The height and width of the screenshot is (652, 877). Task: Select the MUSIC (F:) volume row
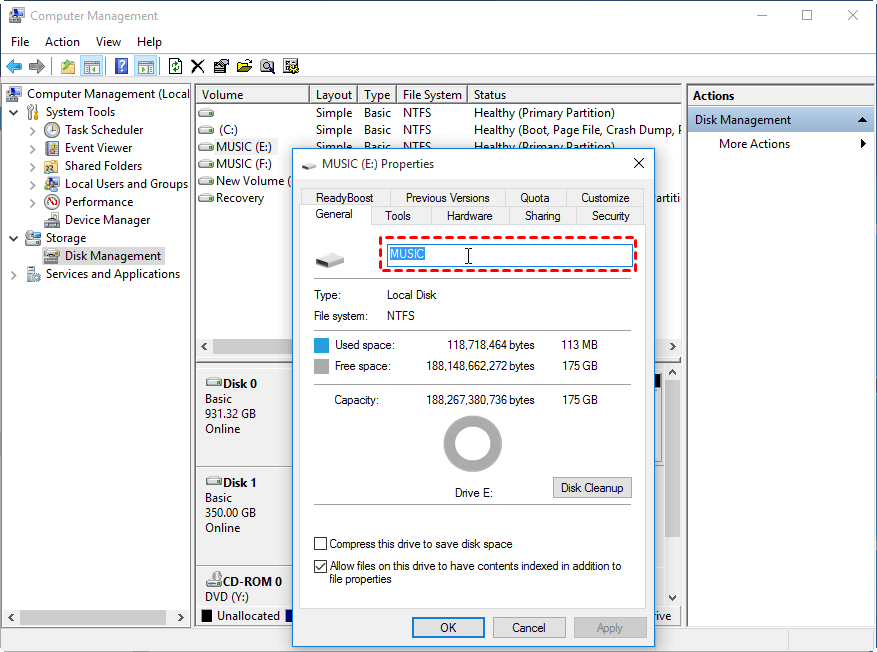(x=244, y=164)
